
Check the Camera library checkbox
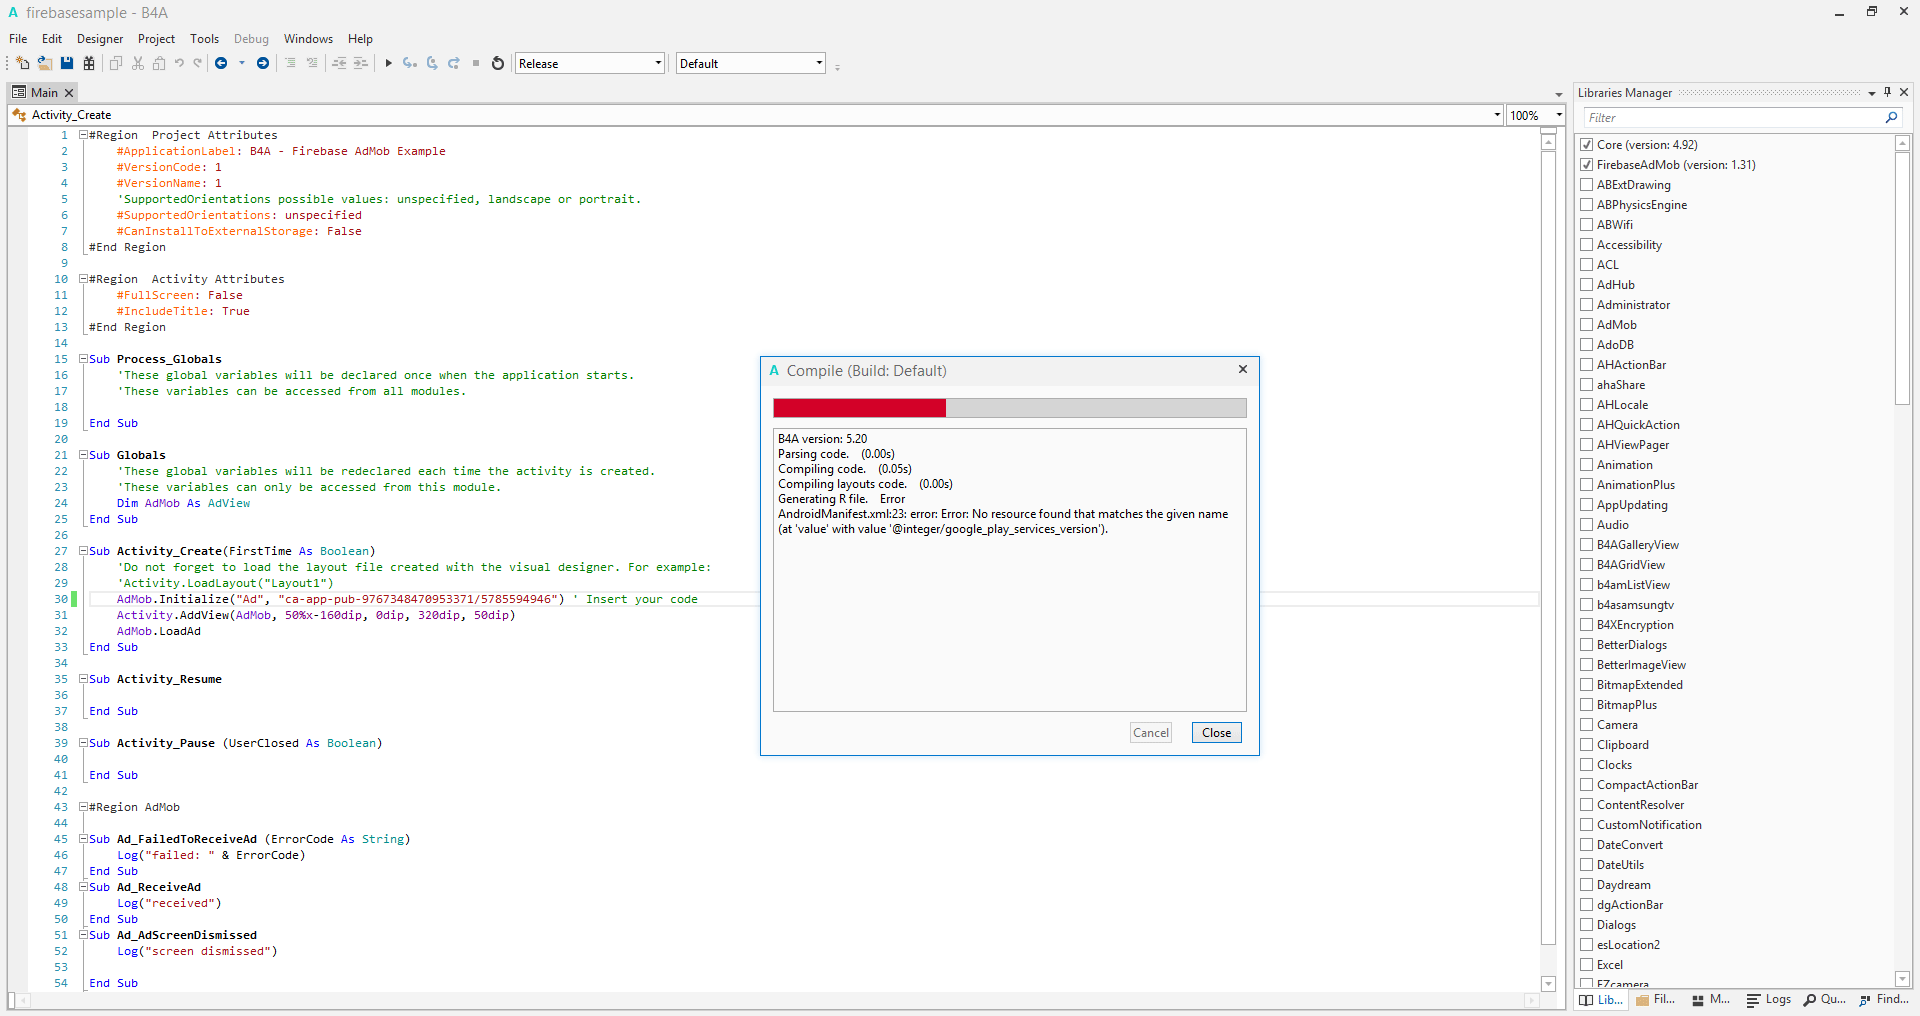coord(1587,725)
